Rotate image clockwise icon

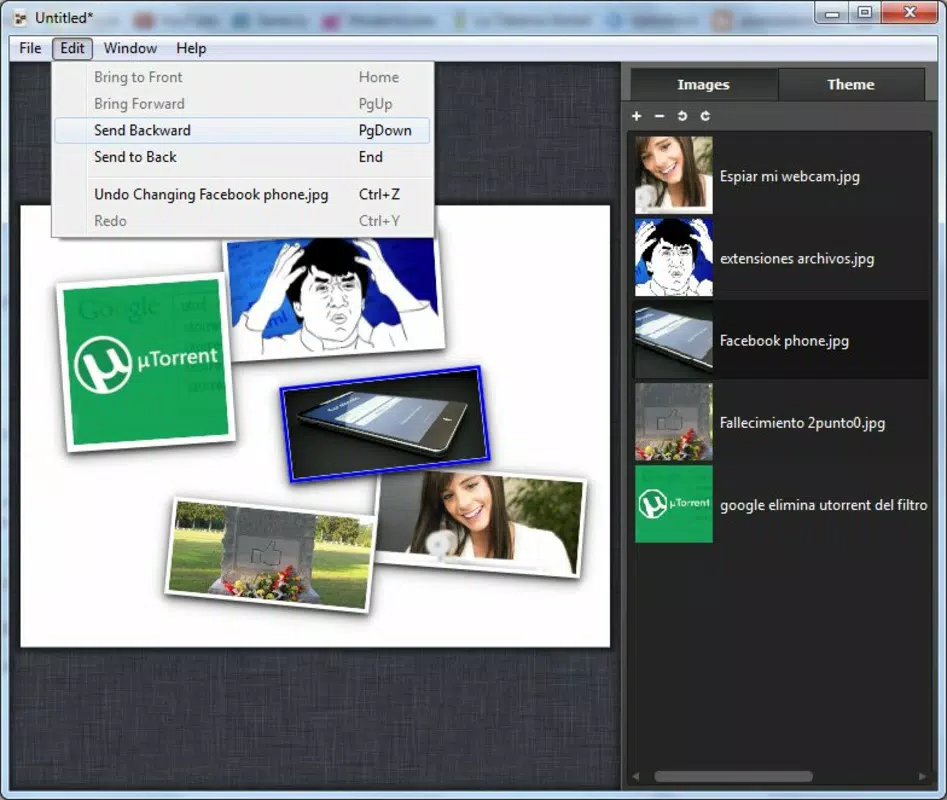click(x=705, y=115)
